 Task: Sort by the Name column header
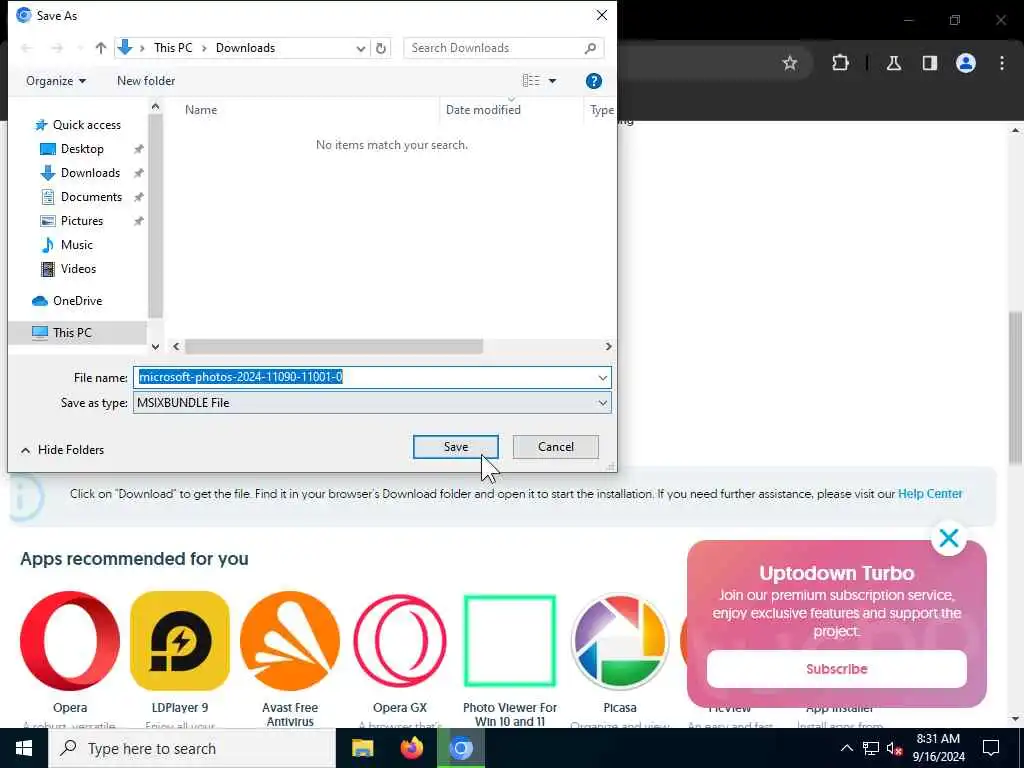pos(200,110)
